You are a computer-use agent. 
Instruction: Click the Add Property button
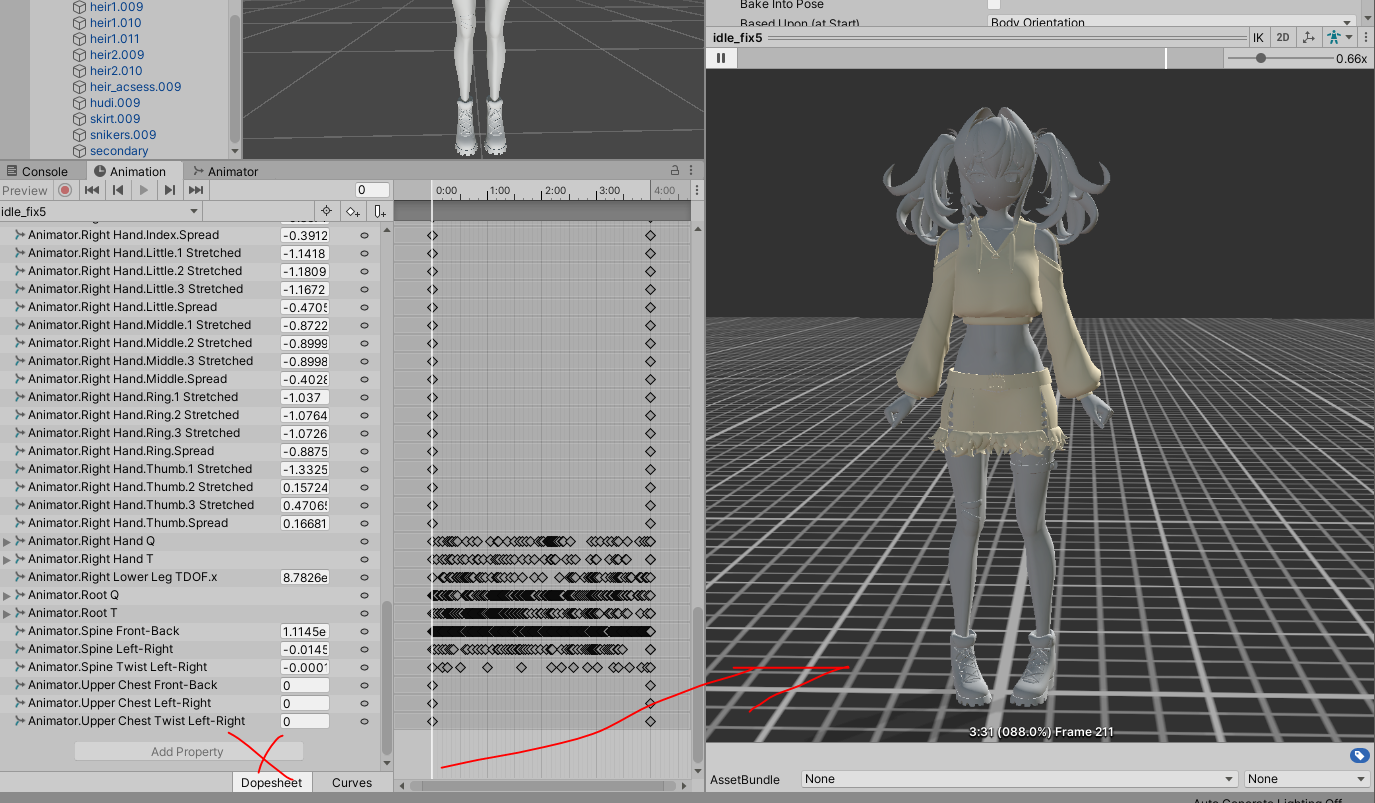point(188,751)
